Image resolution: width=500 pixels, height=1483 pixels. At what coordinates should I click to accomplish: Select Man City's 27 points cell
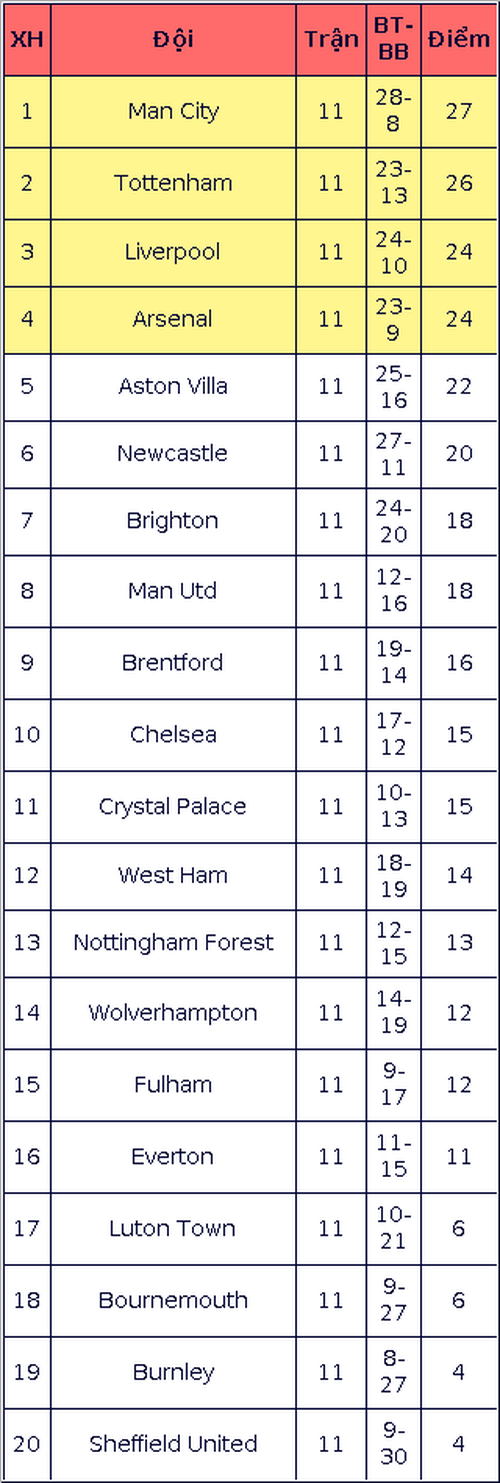(458, 112)
